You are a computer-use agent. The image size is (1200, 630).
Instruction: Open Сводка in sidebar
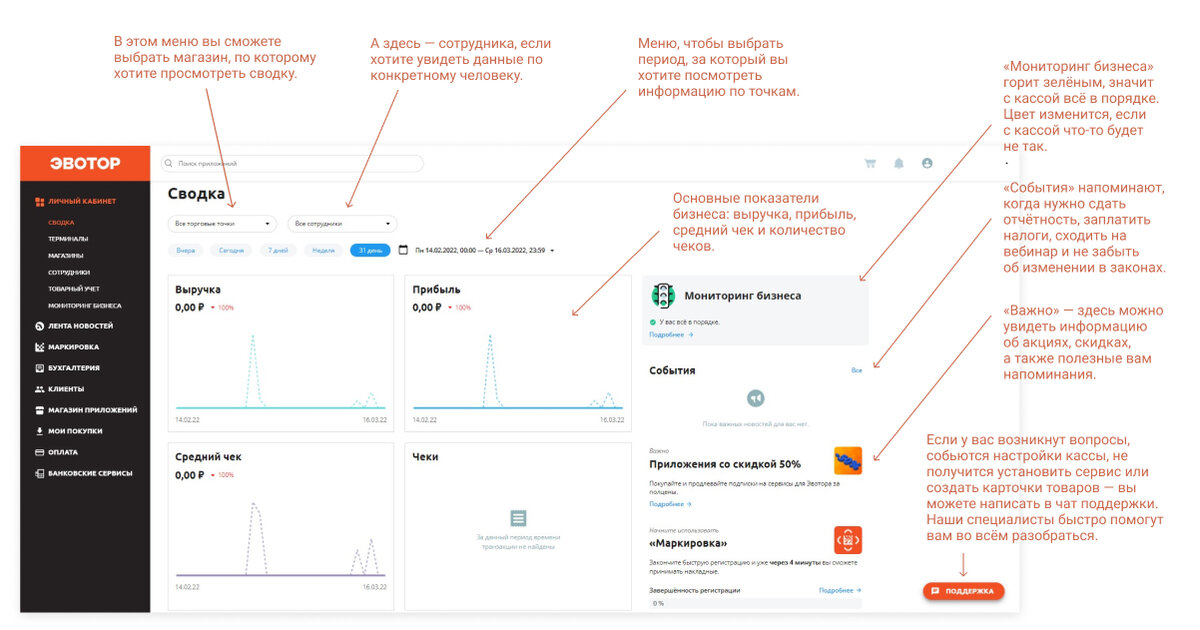tap(61, 222)
